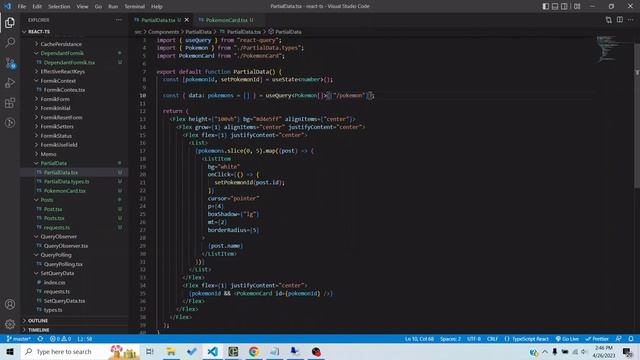The width and height of the screenshot is (640, 360).
Task: Open the Manage gear icon
Action: click(10, 324)
